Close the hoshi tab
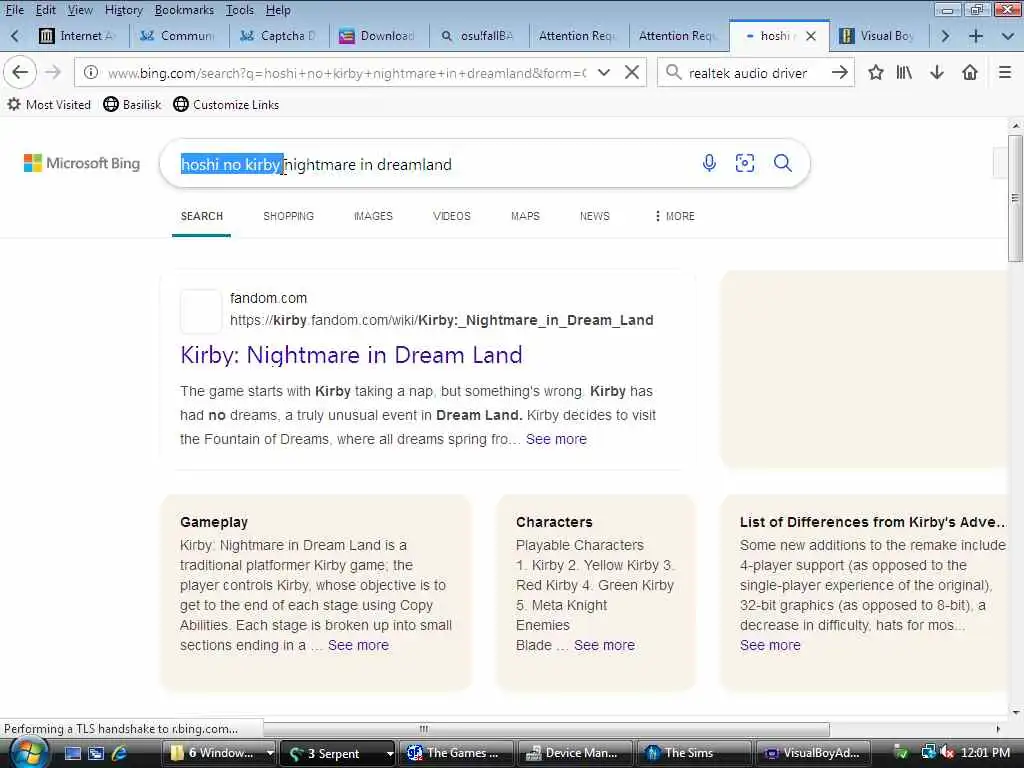Viewport: 1024px width, 768px height. coord(811,36)
